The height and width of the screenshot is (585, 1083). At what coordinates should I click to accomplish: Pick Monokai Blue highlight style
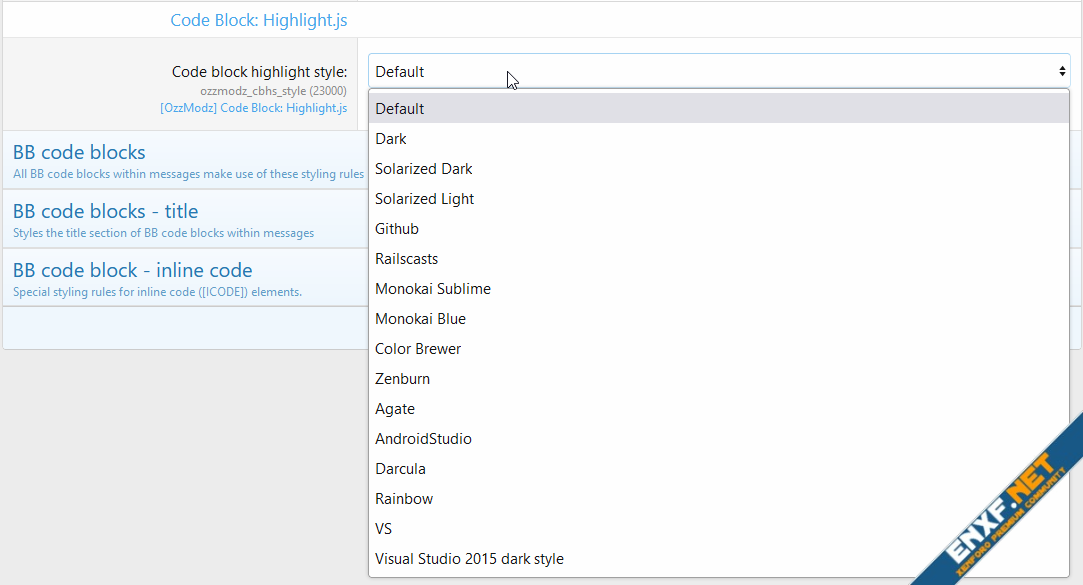click(420, 319)
